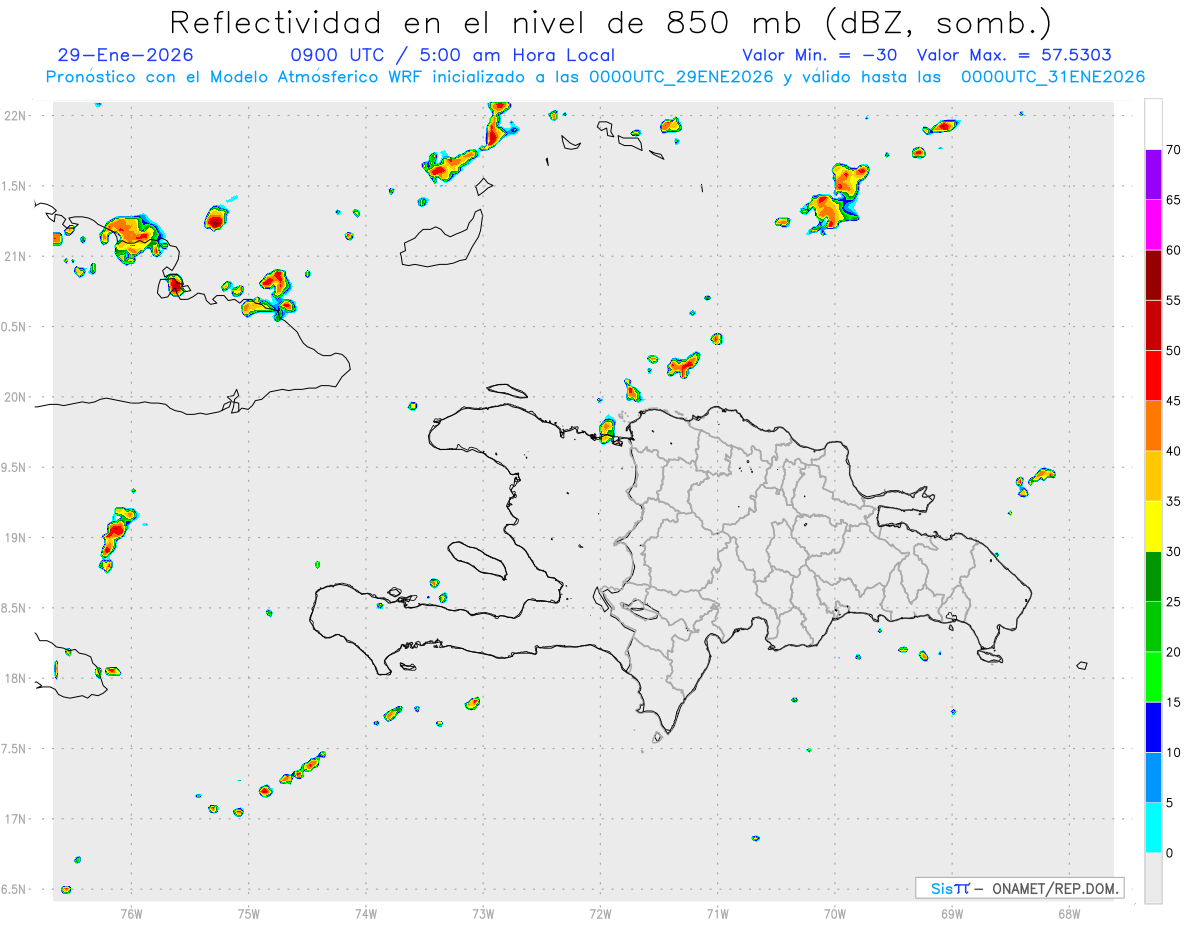The width and height of the screenshot is (1200, 927).
Task: Click the colorbar value label '15'
Action: tap(1173, 702)
